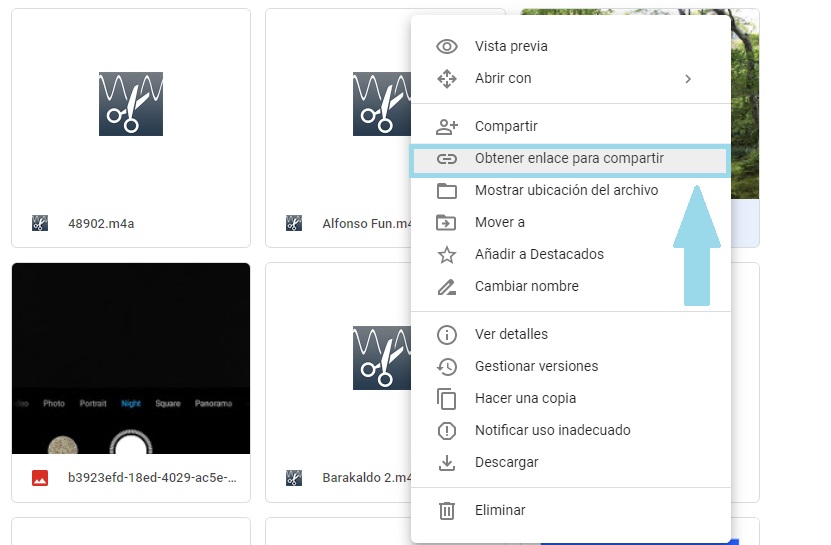Screen dimensions: 831x545
Task: Click small audio icon beside Barakaldo 2 file
Action: coord(294,478)
